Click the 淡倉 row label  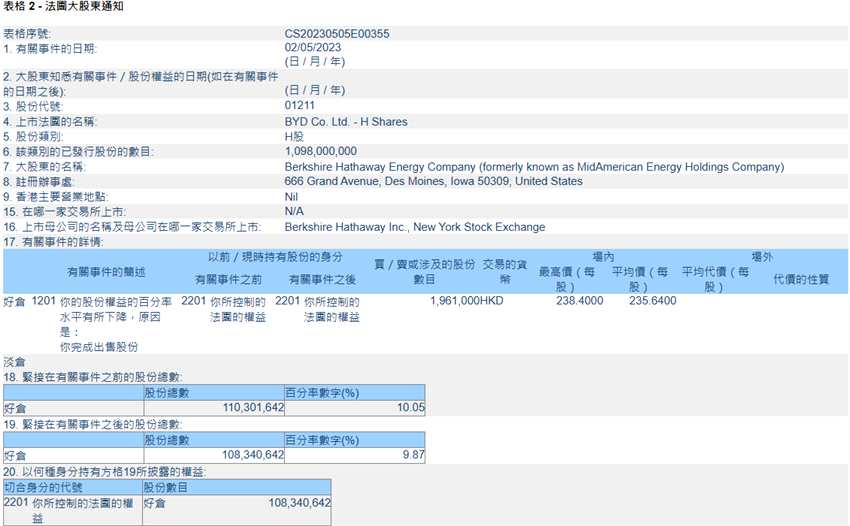[14, 362]
